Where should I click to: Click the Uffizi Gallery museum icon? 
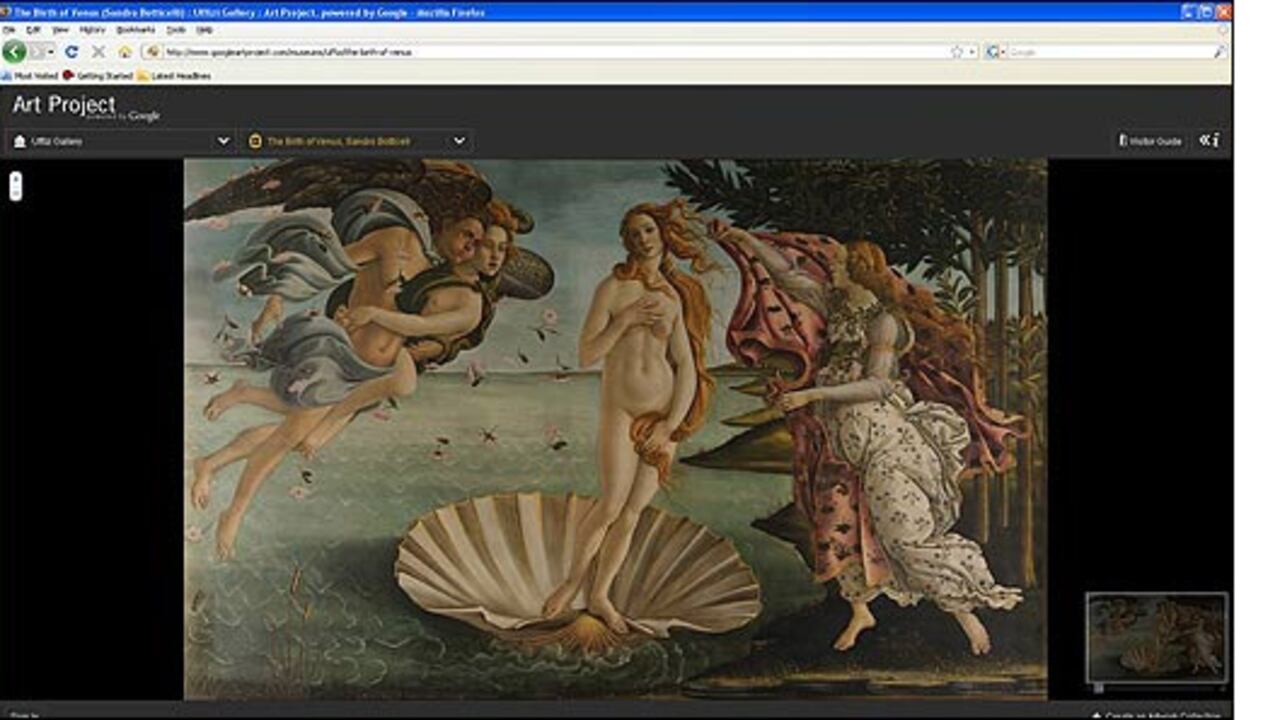point(19,141)
